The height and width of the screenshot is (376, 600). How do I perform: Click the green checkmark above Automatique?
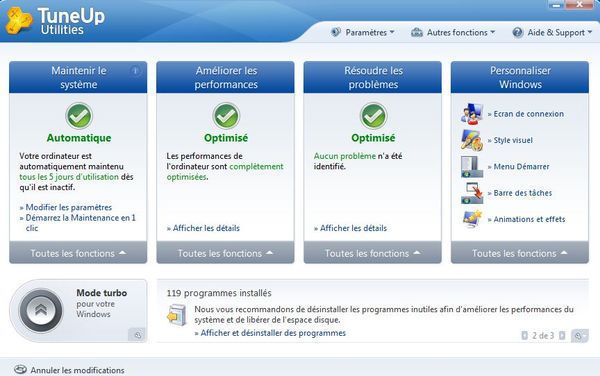click(x=79, y=116)
